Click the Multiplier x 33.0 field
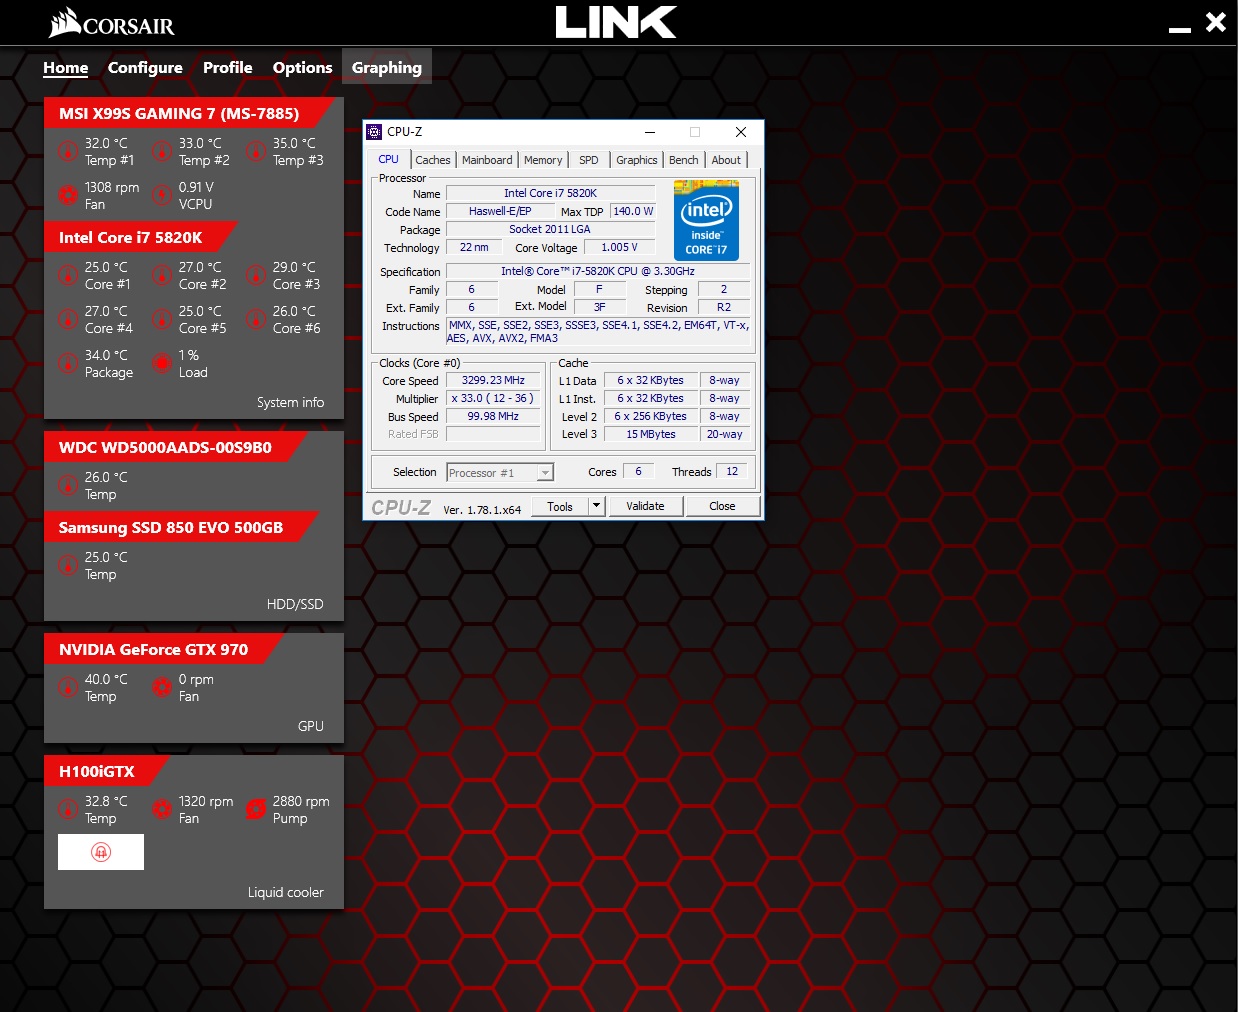The height and width of the screenshot is (1012, 1238). [x=493, y=398]
